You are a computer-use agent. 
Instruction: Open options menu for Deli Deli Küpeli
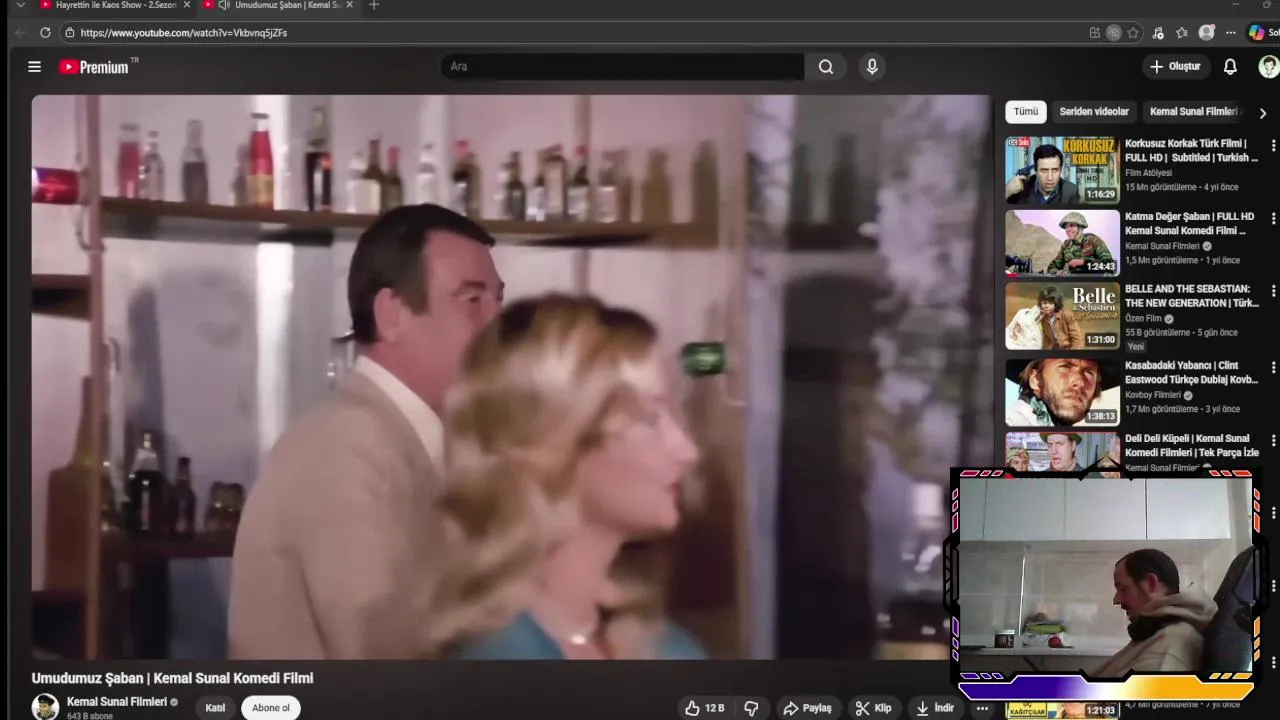tap(1273, 439)
